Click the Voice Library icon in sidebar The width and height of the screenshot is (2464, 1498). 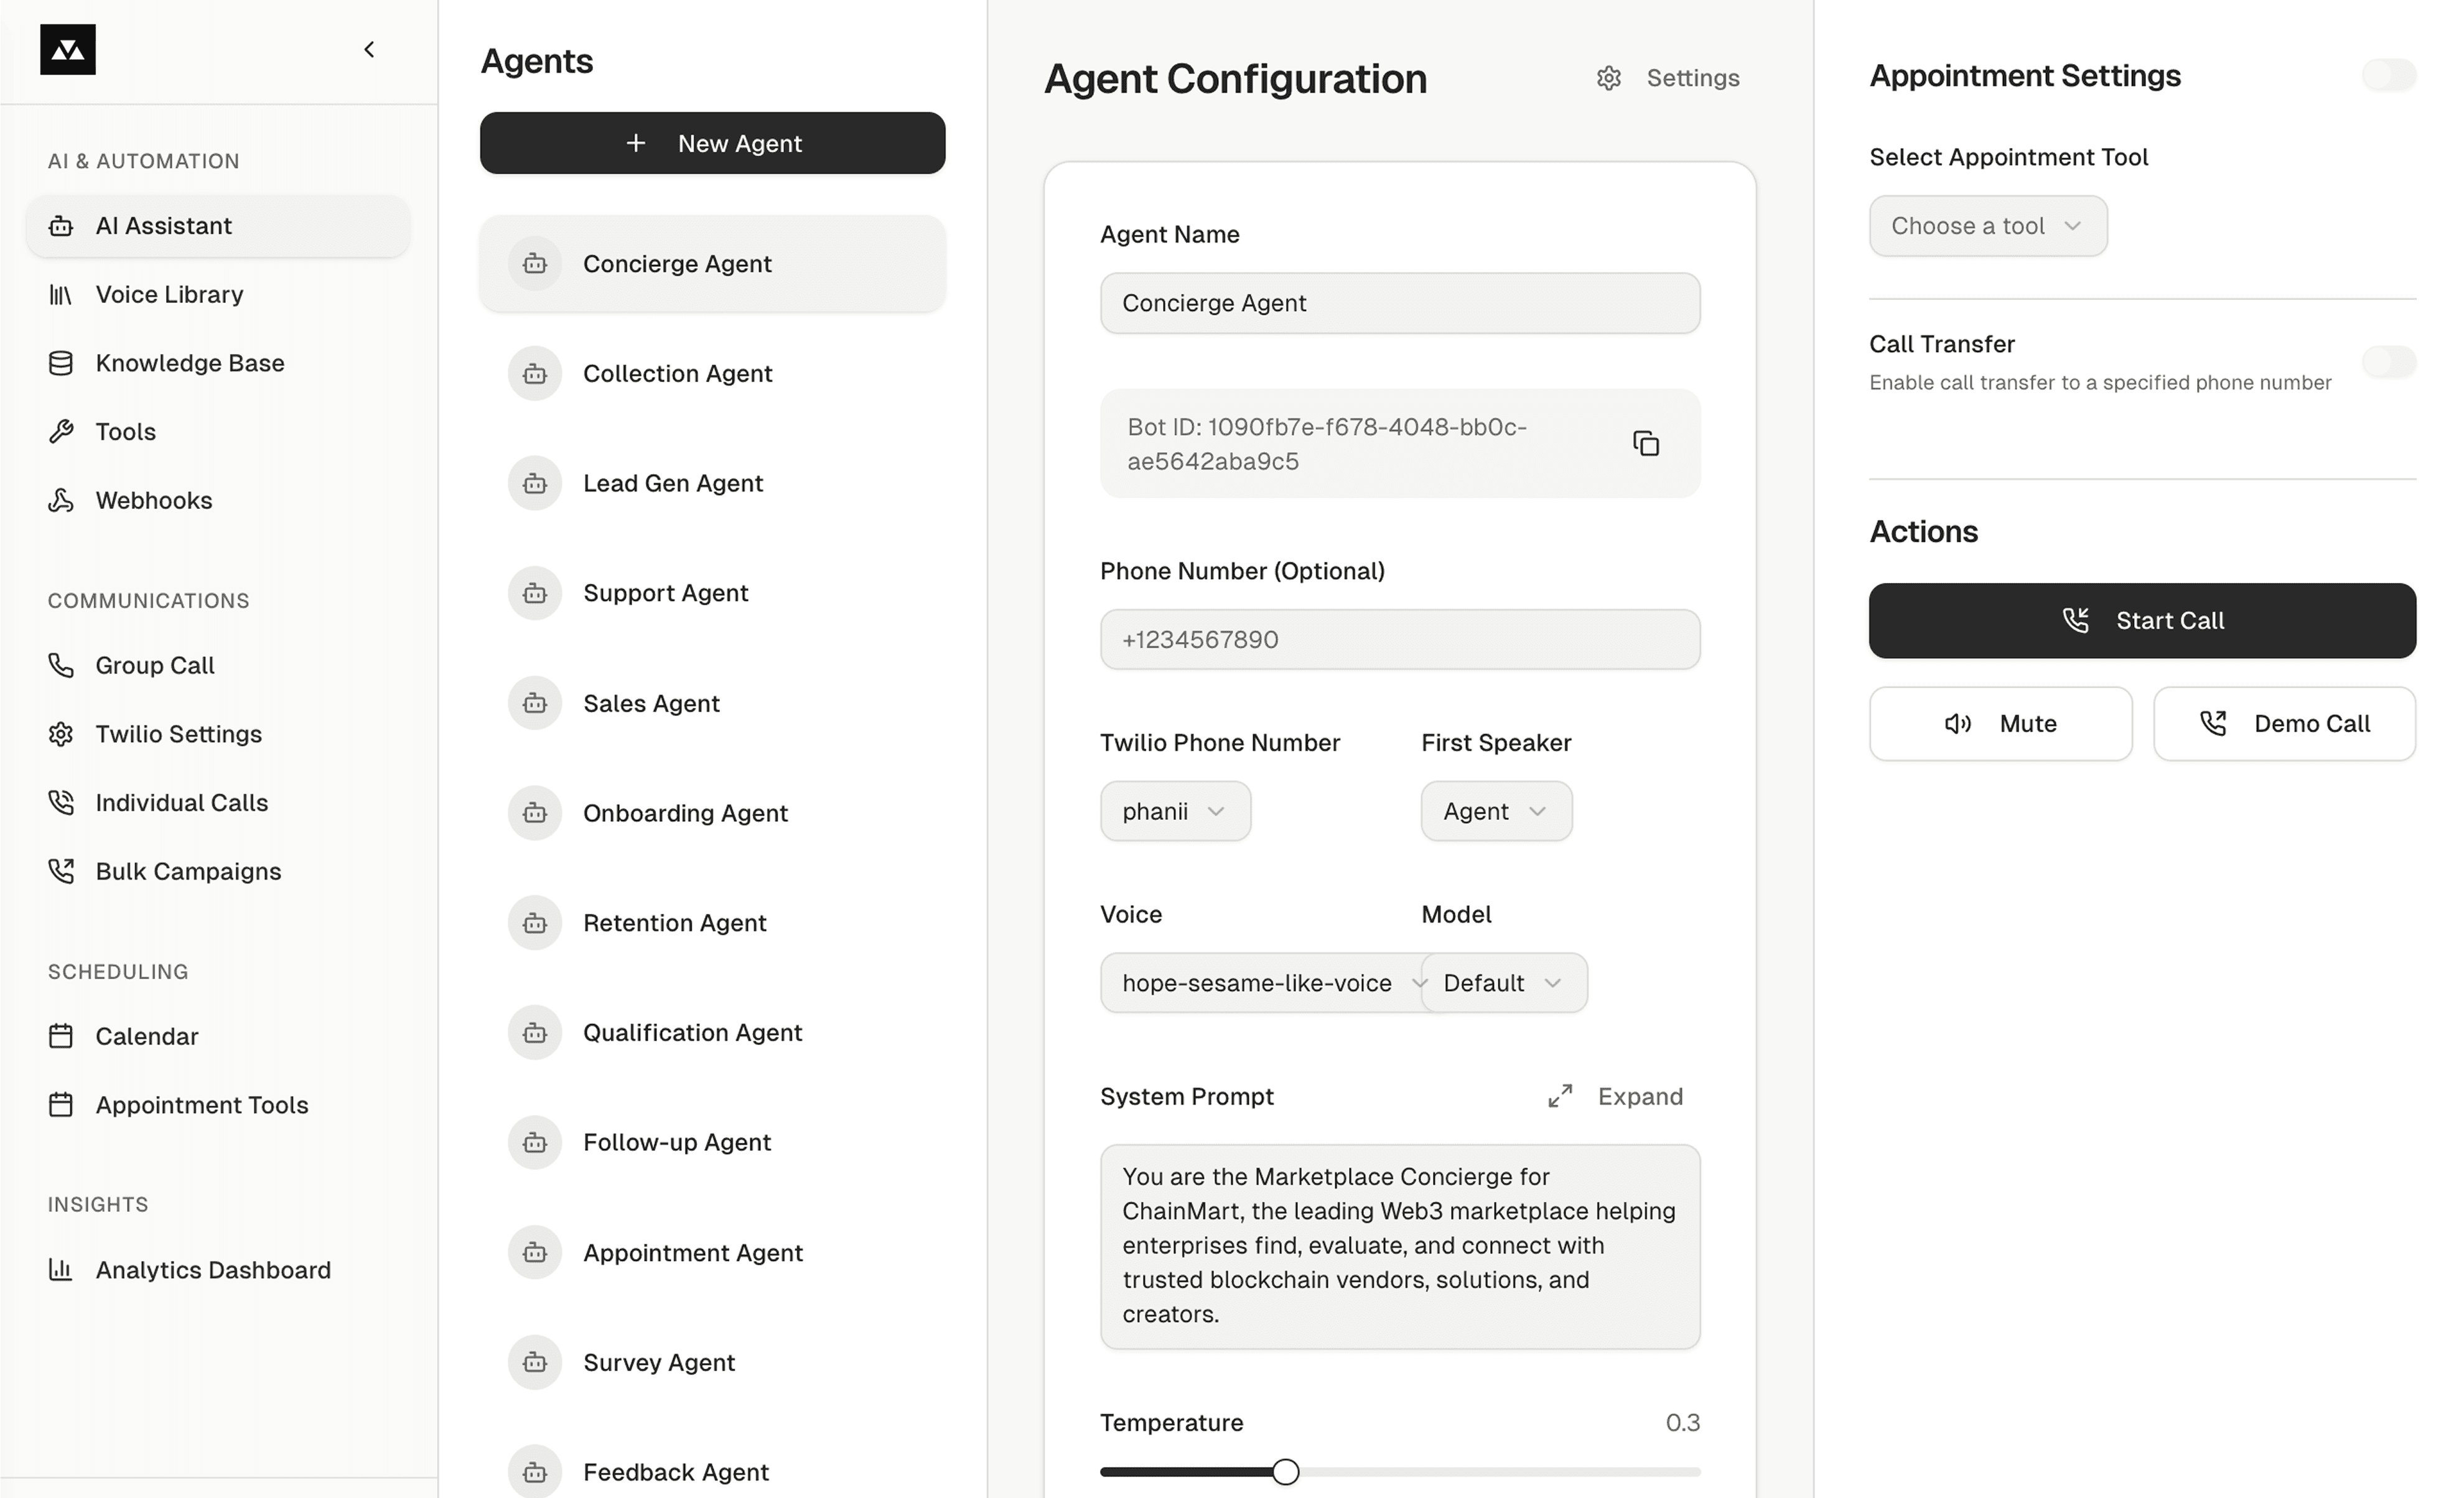tap(61, 294)
